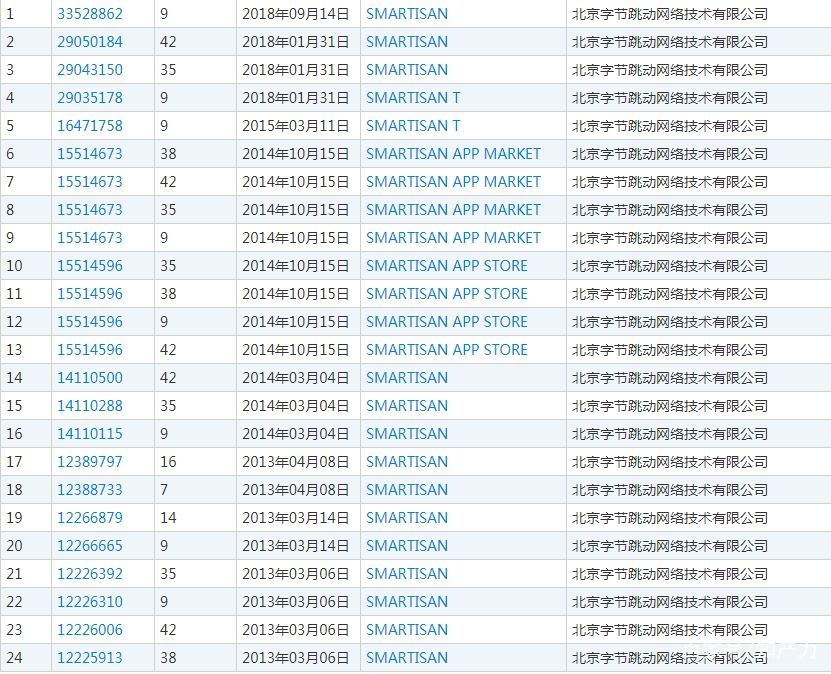The height and width of the screenshot is (674, 831).
Task: Open registration number 12226310
Action: tap(90, 602)
